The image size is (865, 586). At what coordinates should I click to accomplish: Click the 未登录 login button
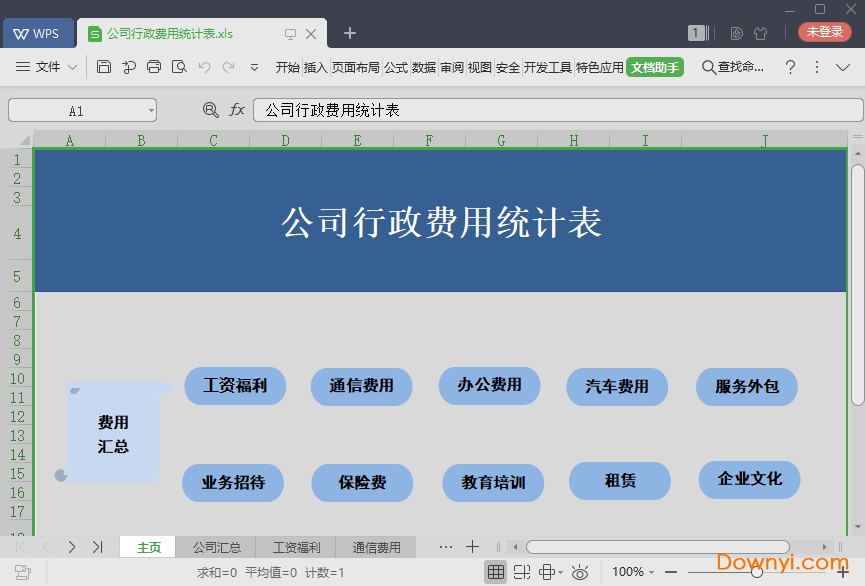click(x=825, y=31)
